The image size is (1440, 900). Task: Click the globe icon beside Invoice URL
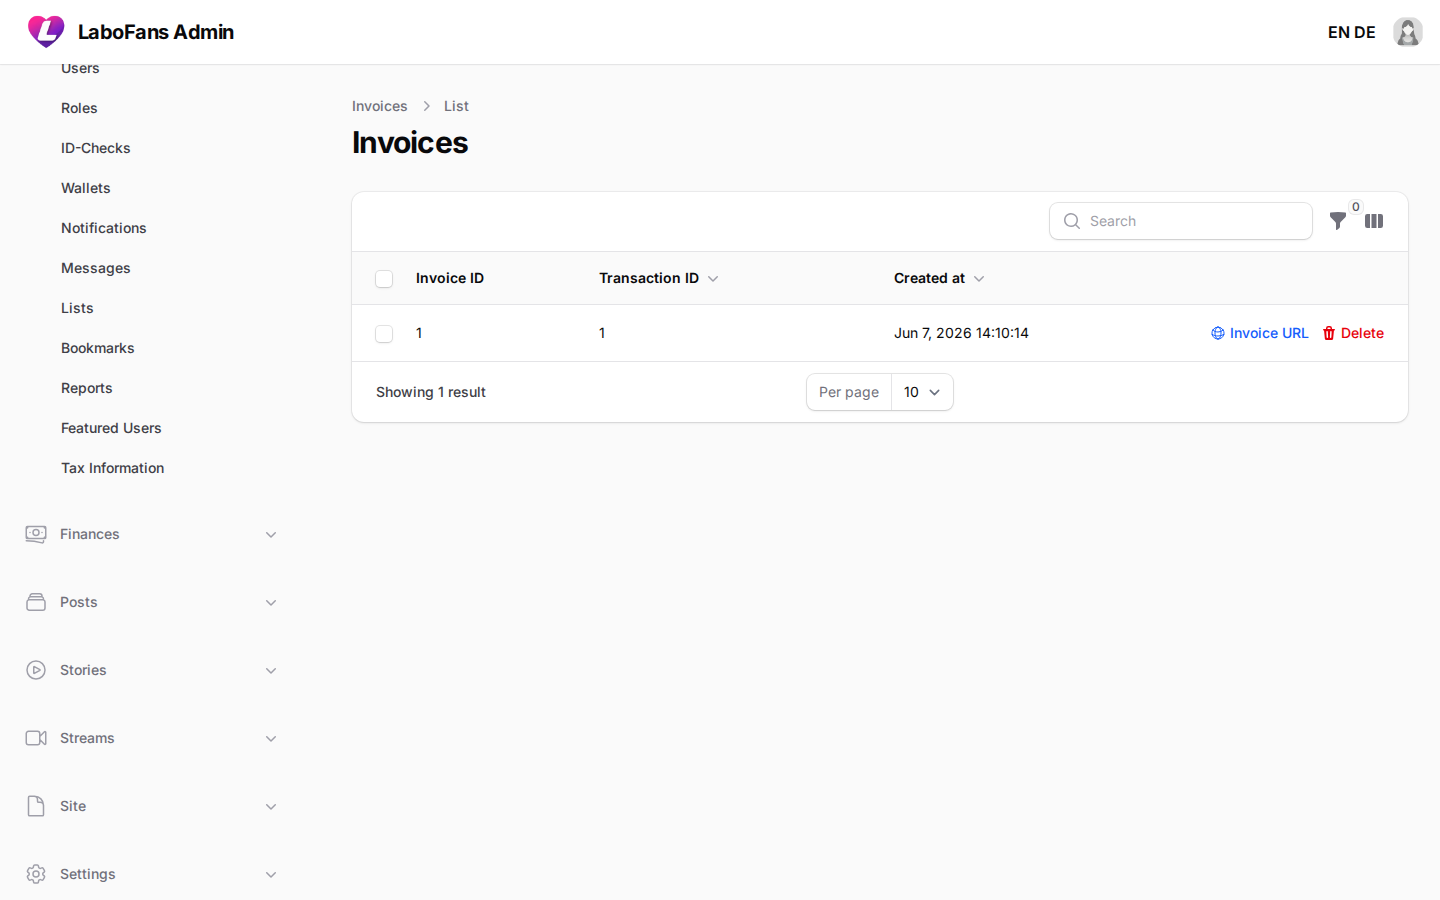(x=1218, y=333)
